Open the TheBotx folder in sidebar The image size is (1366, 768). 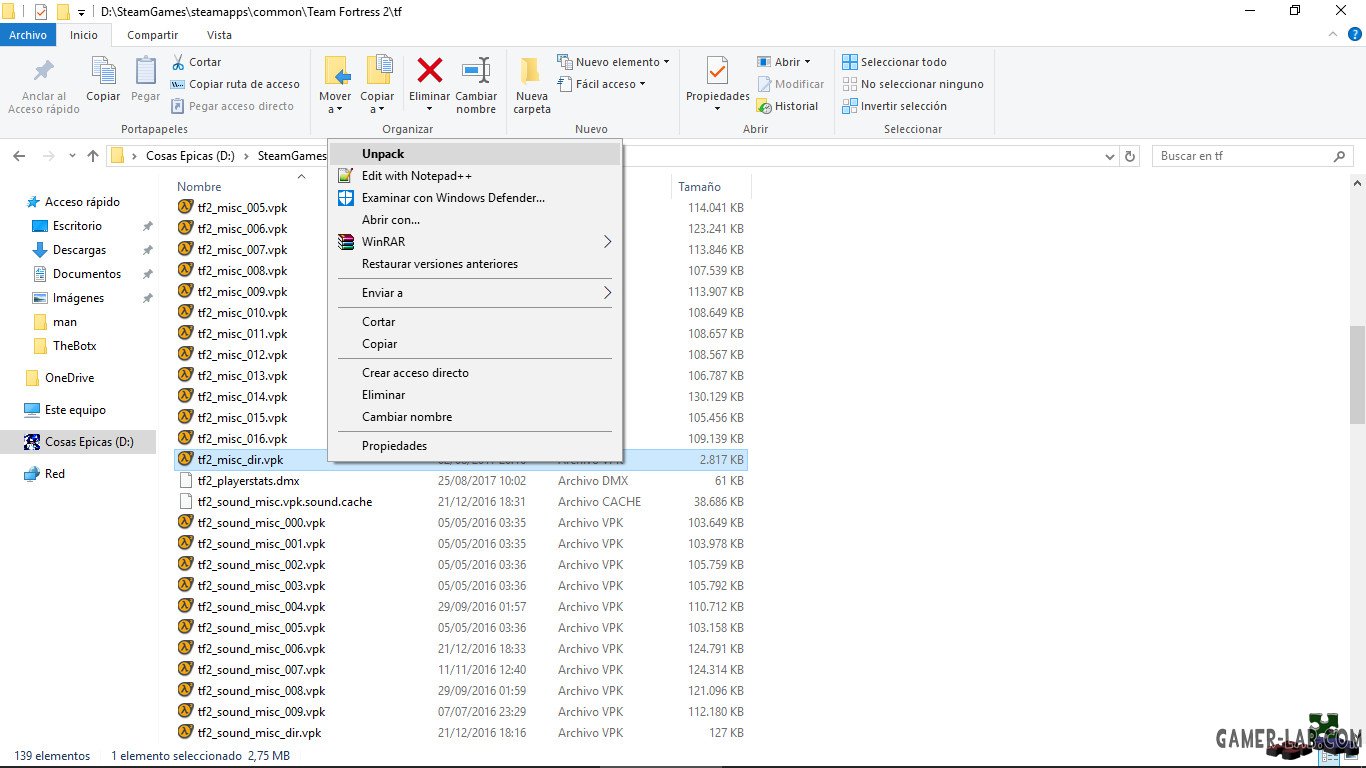coord(74,346)
